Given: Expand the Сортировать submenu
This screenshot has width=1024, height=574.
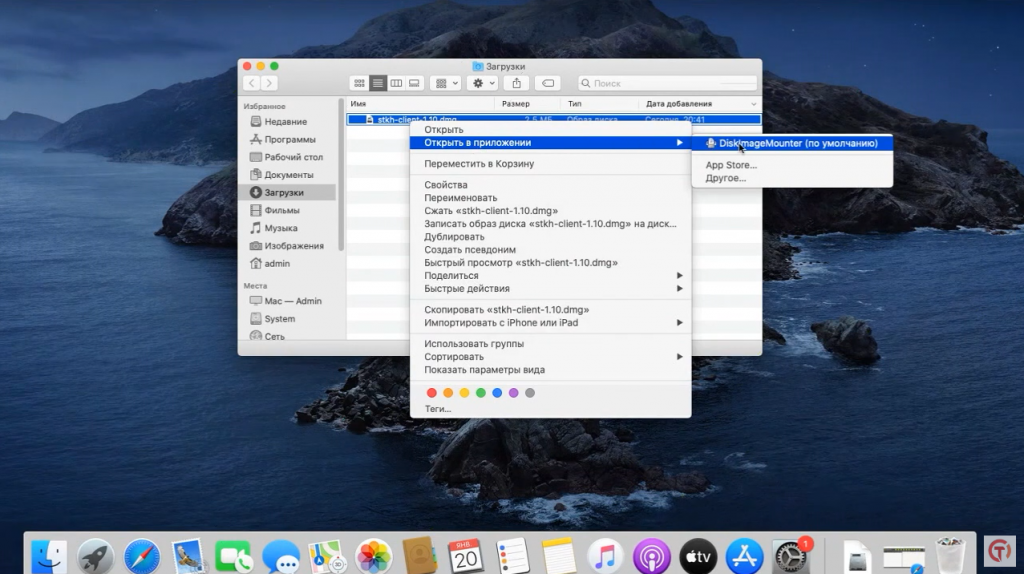Looking at the screenshot, I should 551,357.
